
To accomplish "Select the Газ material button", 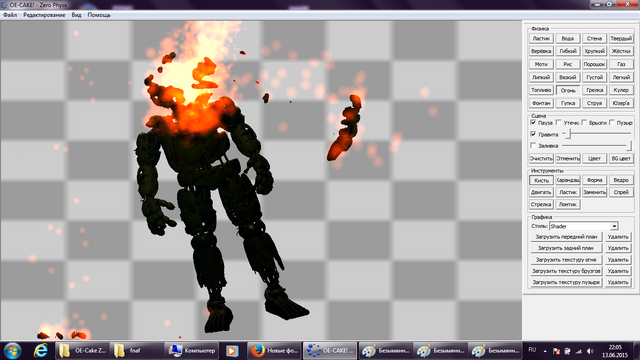I will tap(621, 64).
